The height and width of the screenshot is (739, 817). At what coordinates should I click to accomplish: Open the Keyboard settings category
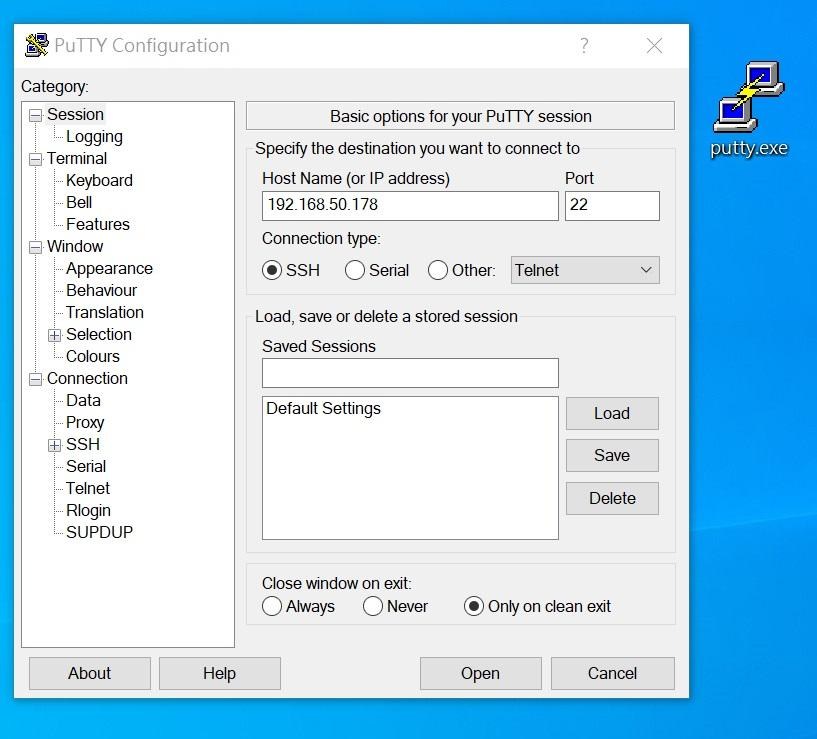click(x=100, y=180)
